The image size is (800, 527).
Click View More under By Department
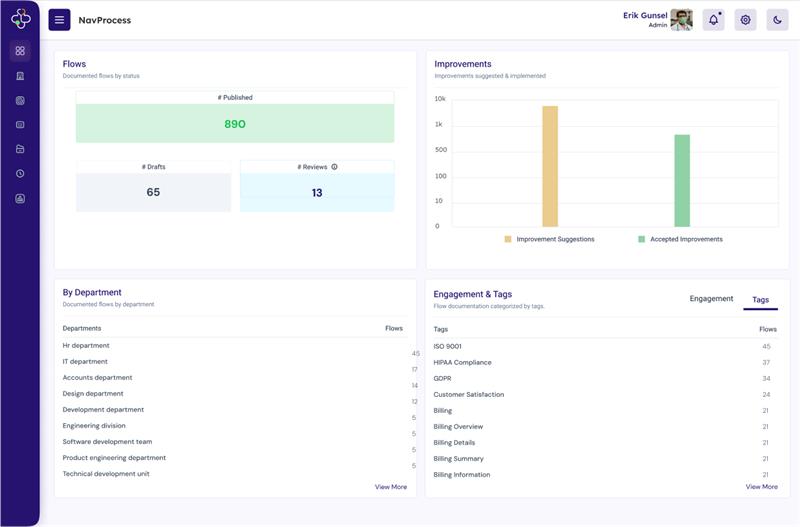tap(390, 487)
